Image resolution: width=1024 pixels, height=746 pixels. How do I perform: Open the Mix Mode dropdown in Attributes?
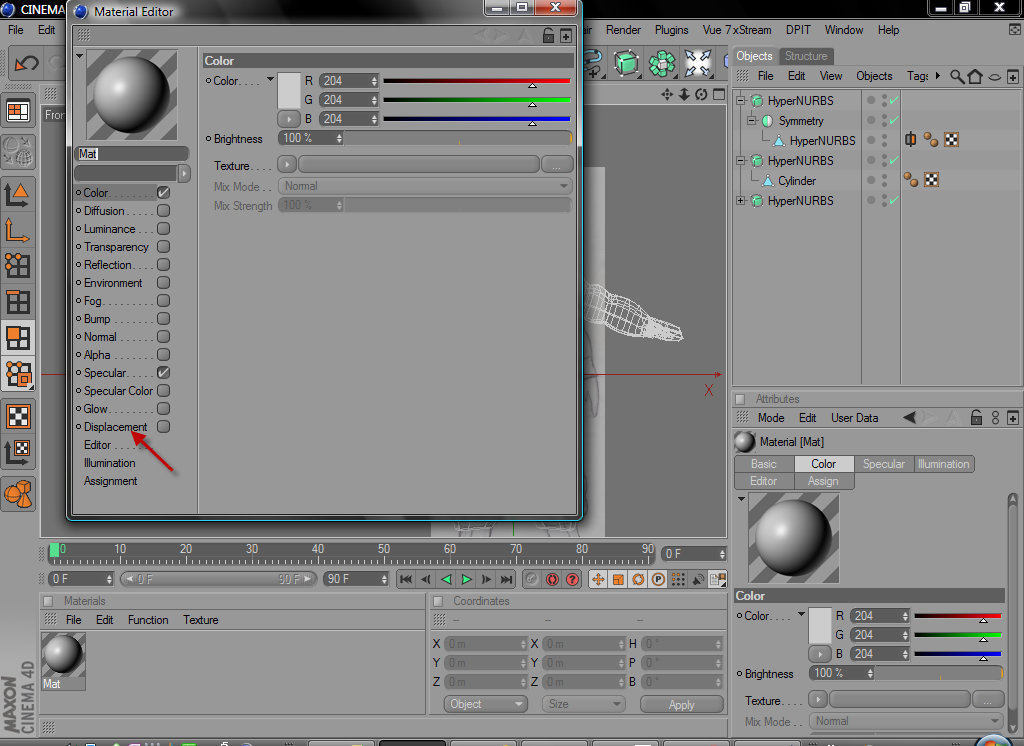(x=906, y=721)
